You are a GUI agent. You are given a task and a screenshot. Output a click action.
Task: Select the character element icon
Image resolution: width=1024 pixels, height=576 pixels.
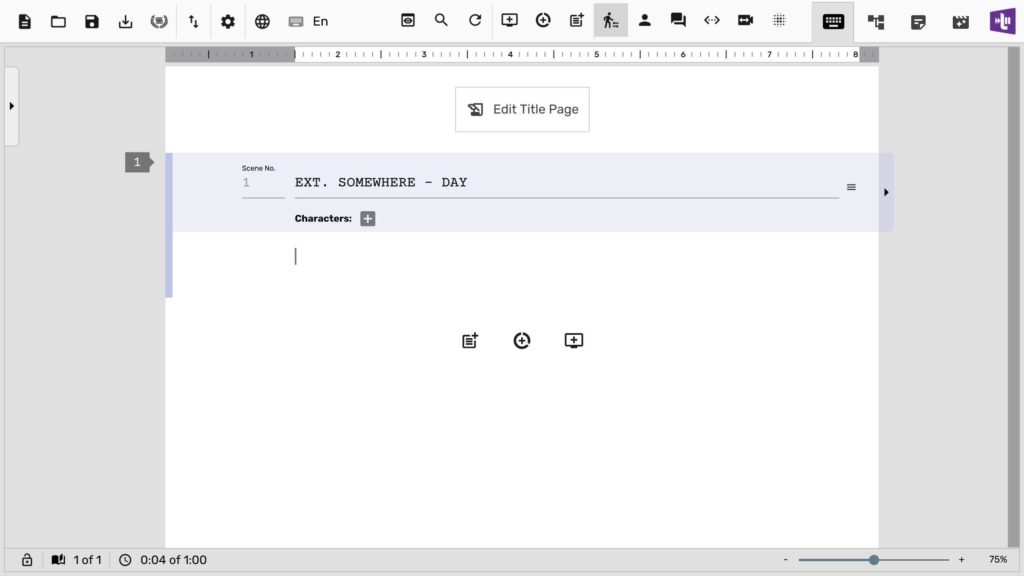(645, 20)
